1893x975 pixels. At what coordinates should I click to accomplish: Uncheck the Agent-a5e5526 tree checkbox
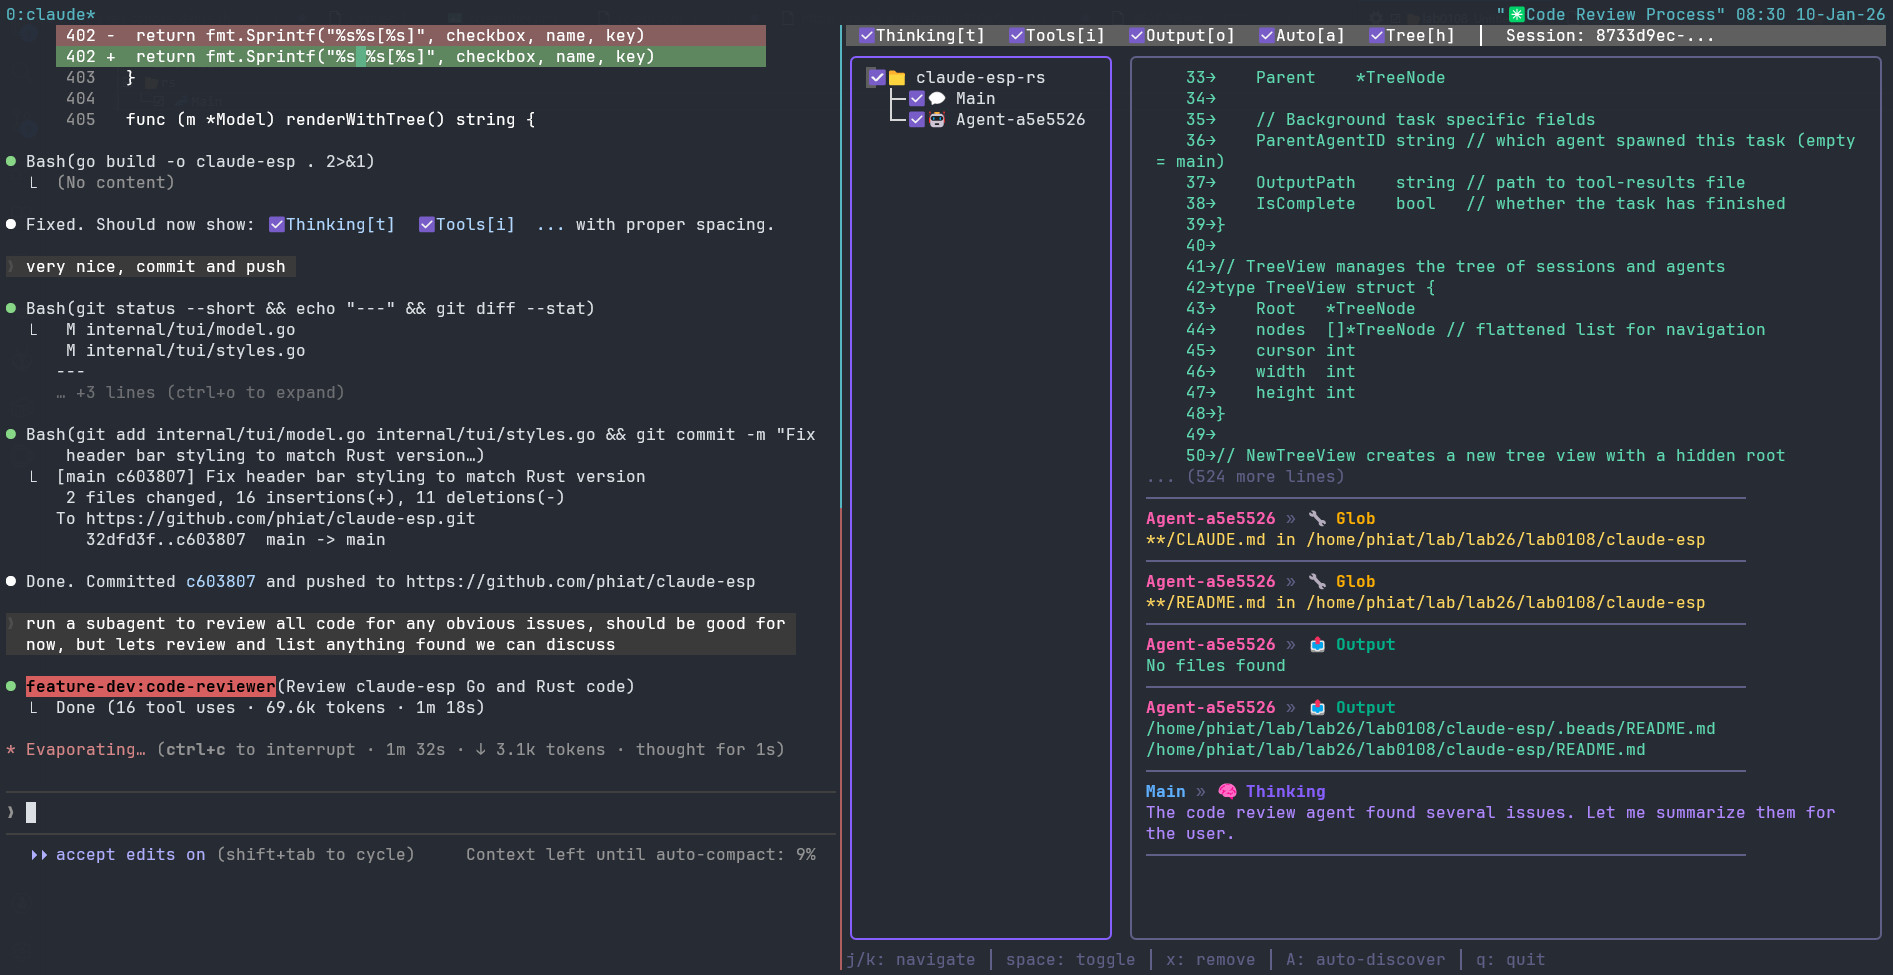coord(916,120)
